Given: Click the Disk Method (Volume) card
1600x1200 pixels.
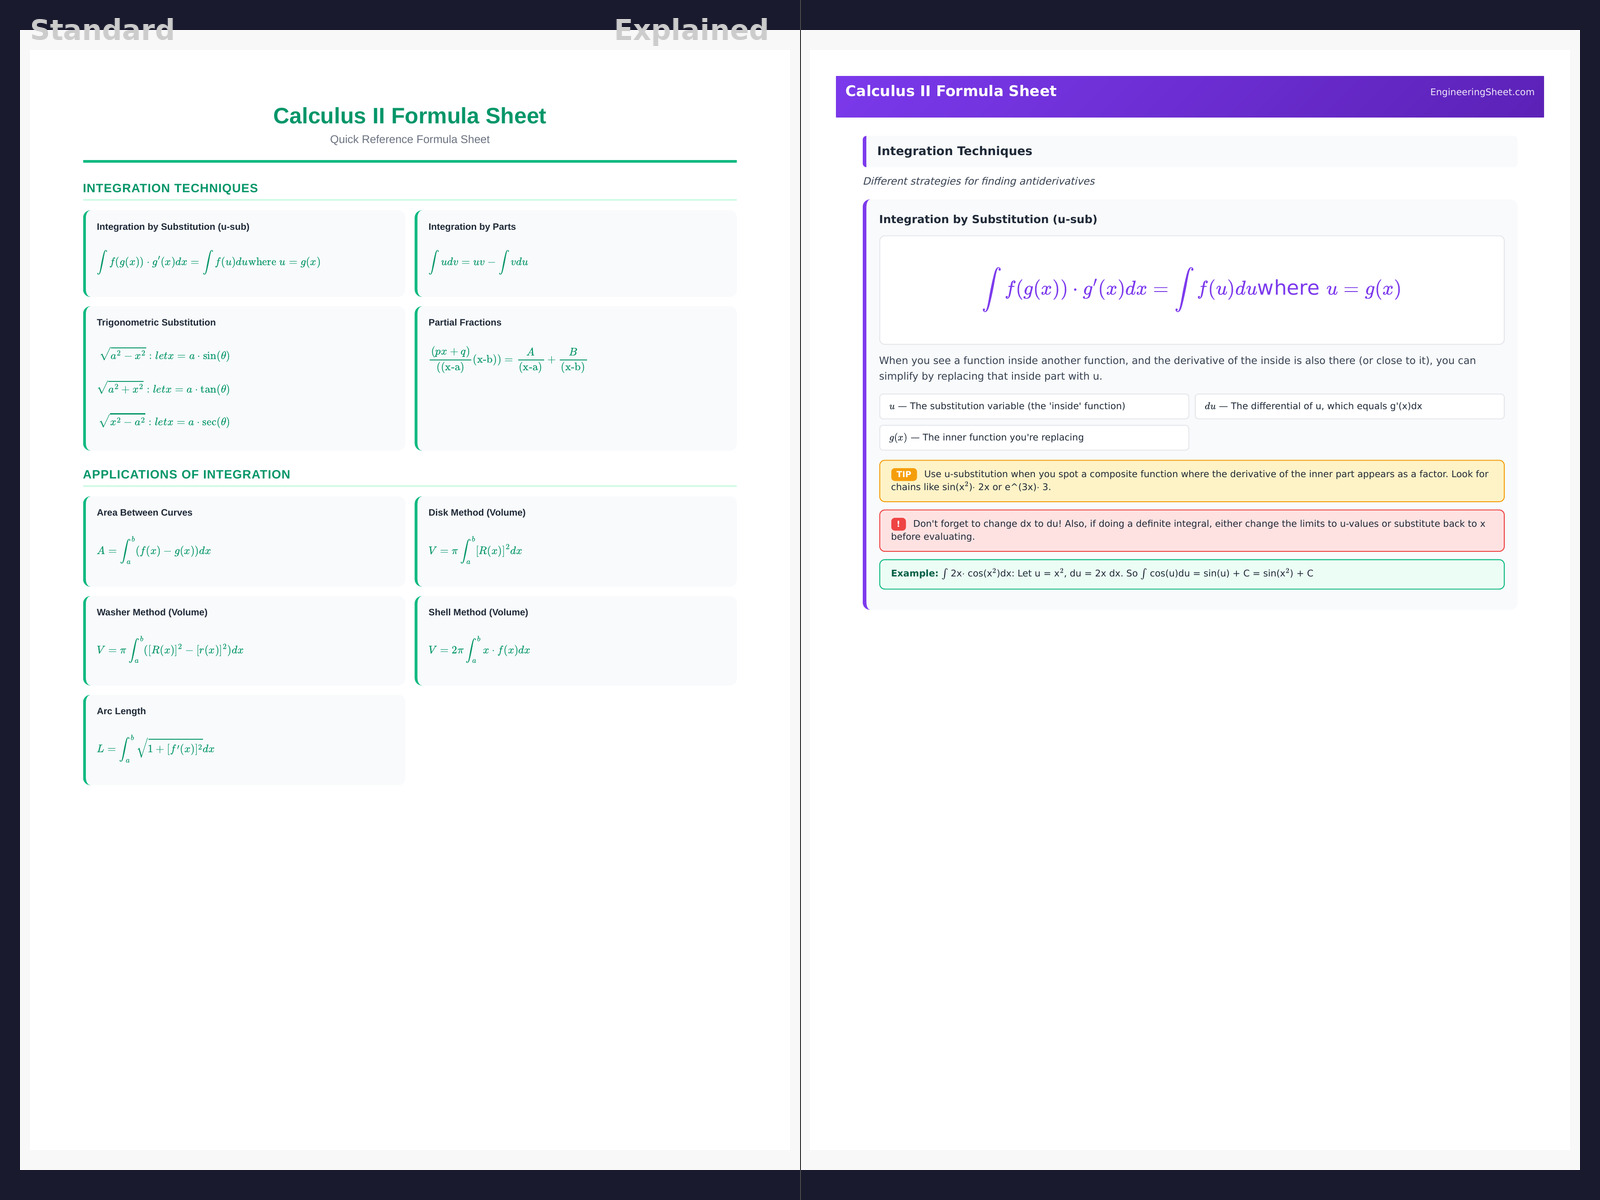Looking at the screenshot, I should tap(576, 541).
